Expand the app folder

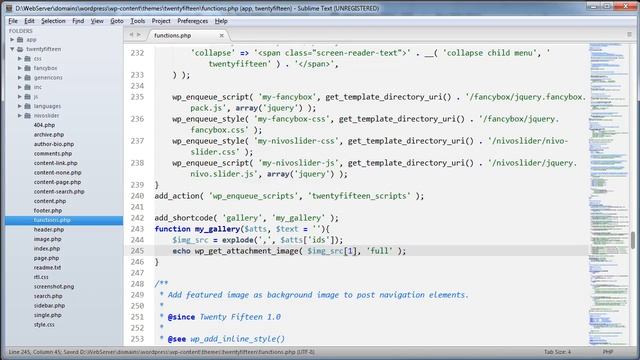click(12, 40)
